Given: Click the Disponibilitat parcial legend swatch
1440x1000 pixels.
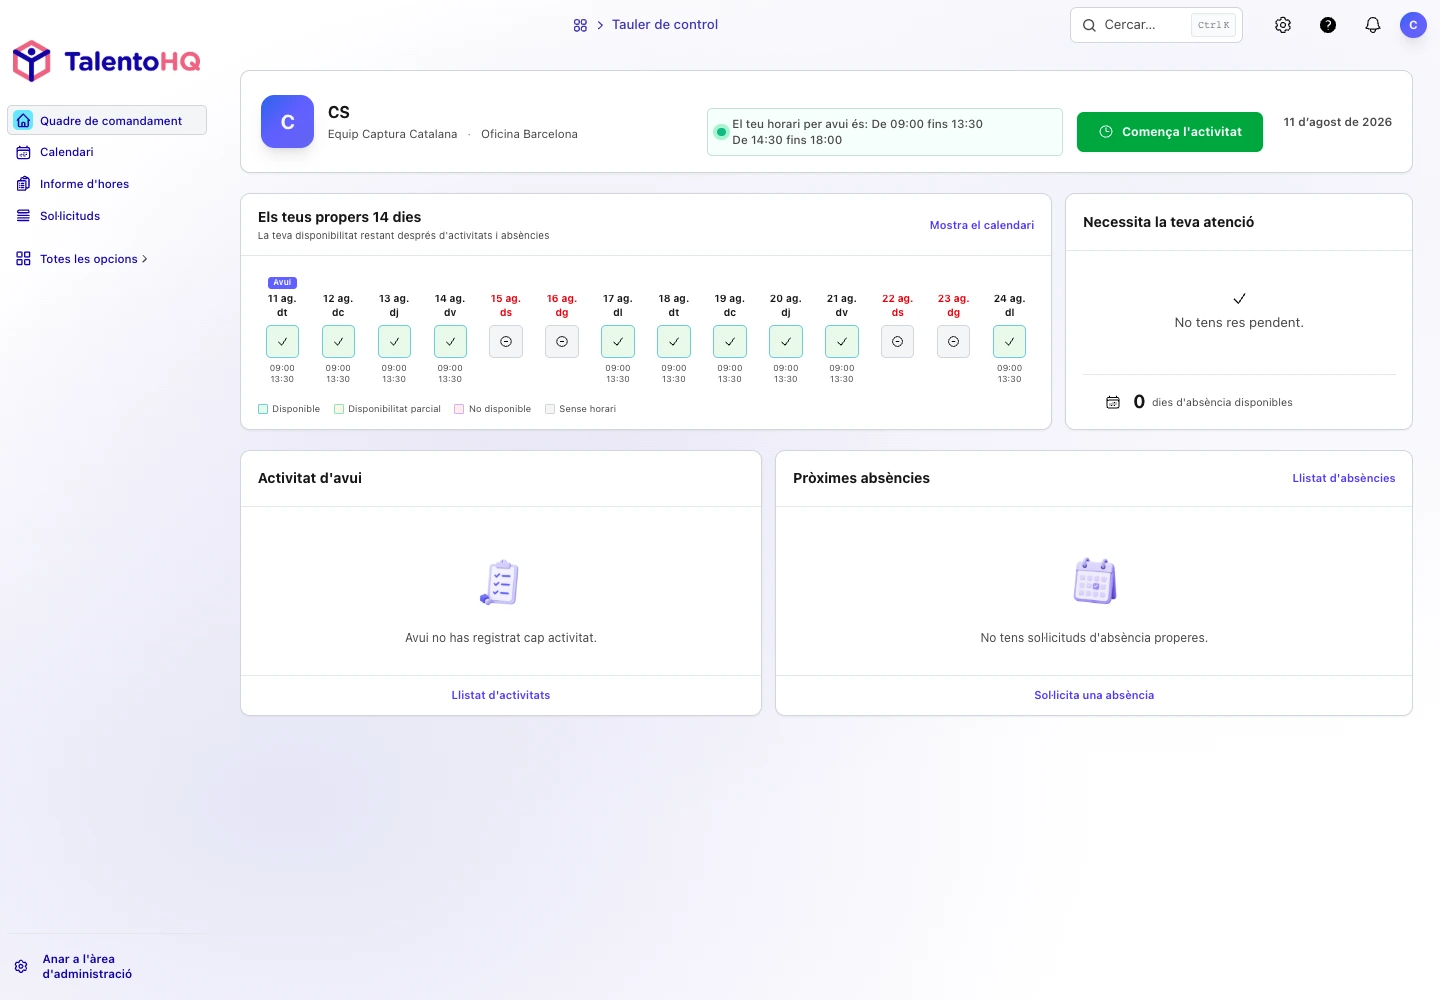Looking at the screenshot, I should click(339, 409).
